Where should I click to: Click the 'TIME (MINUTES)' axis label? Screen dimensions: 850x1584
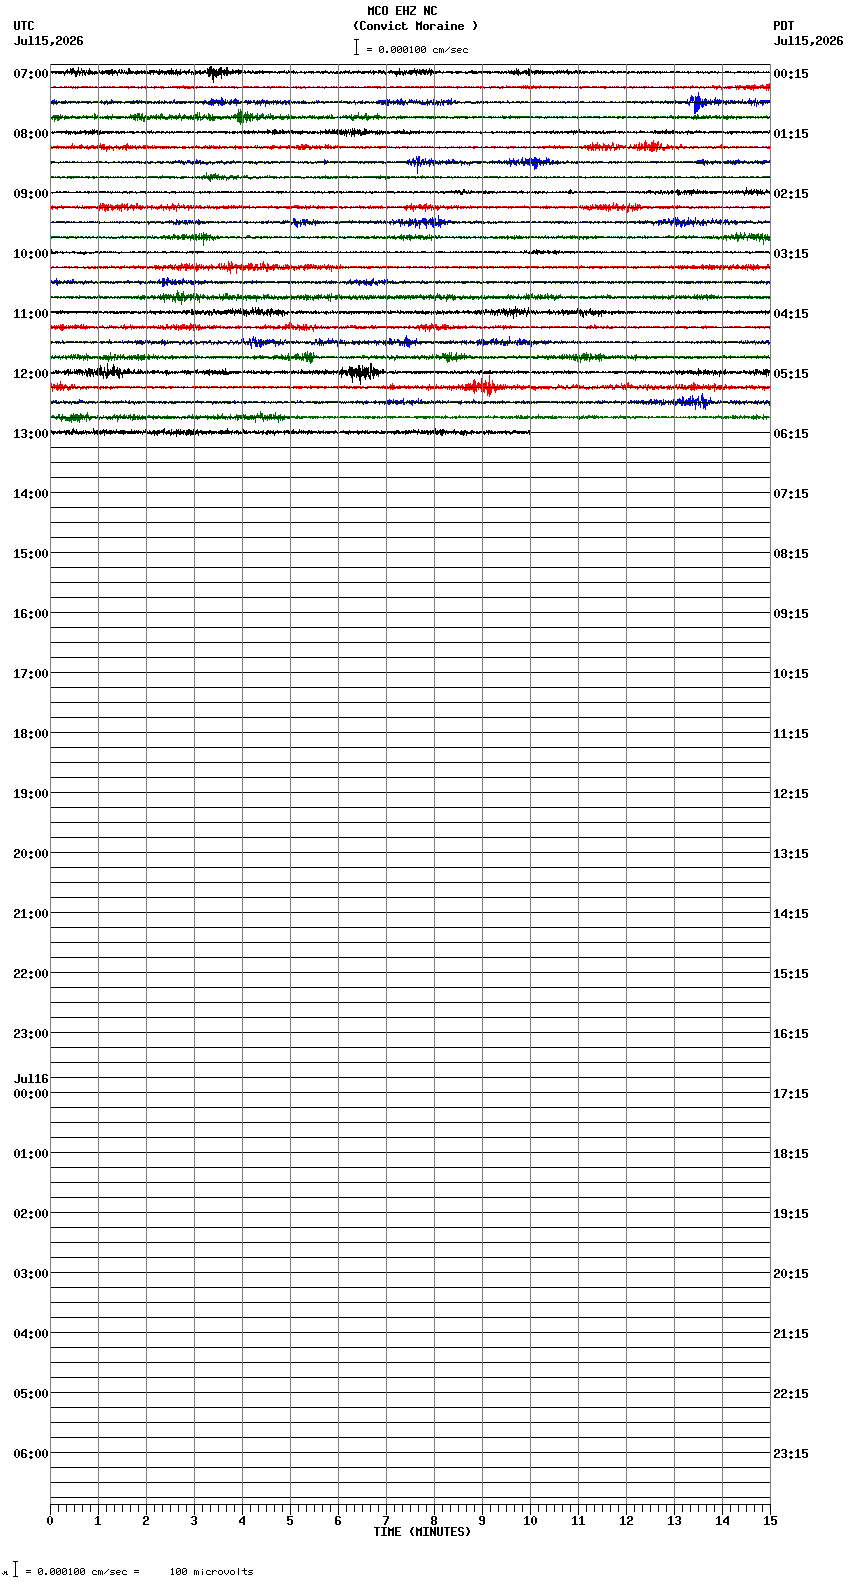pyautogui.click(x=422, y=1532)
